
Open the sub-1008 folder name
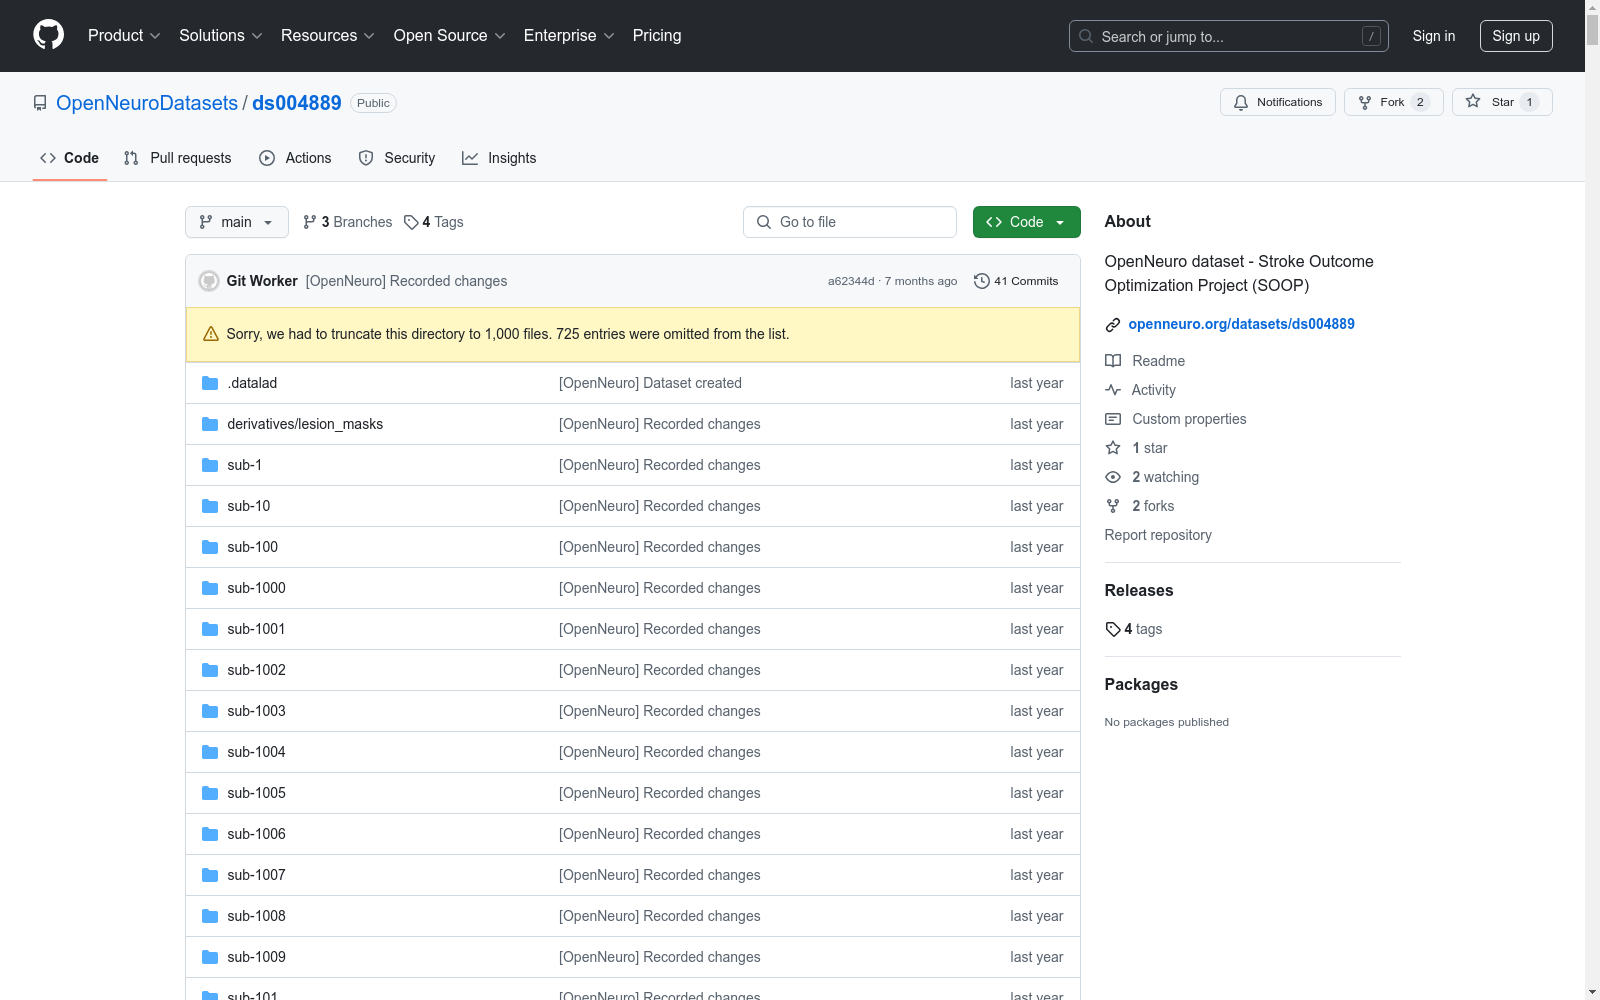coord(257,916)
